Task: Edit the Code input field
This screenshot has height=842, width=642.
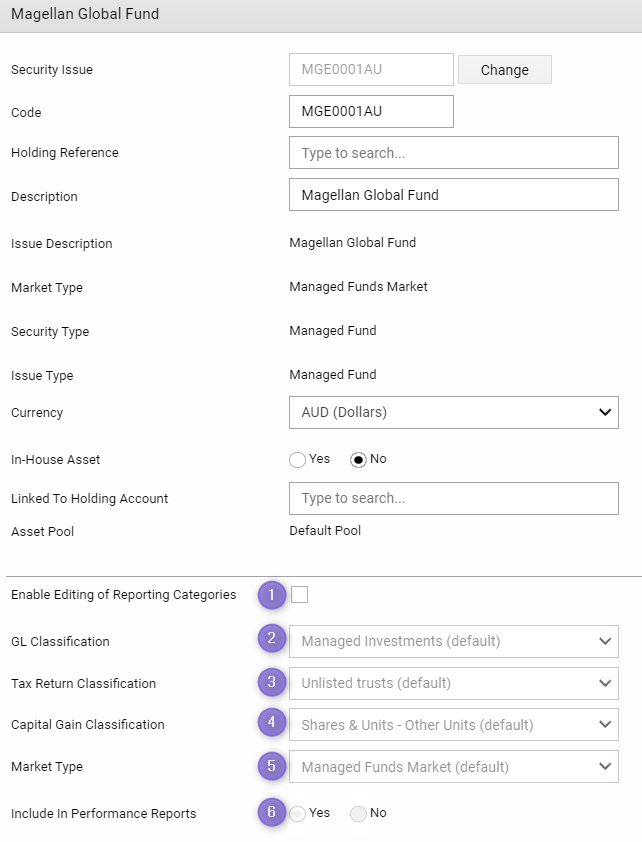Action: (371, 112)
